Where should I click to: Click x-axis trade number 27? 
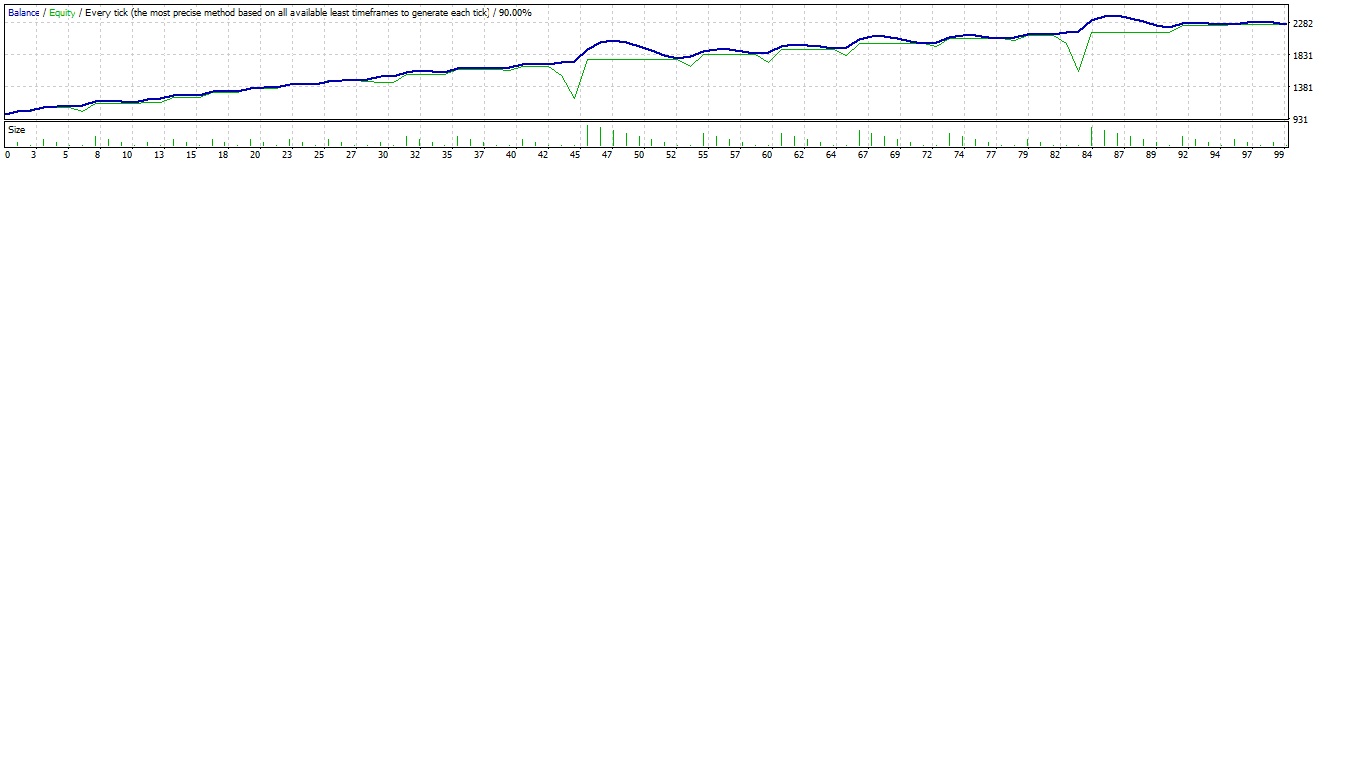pos(351,155)
